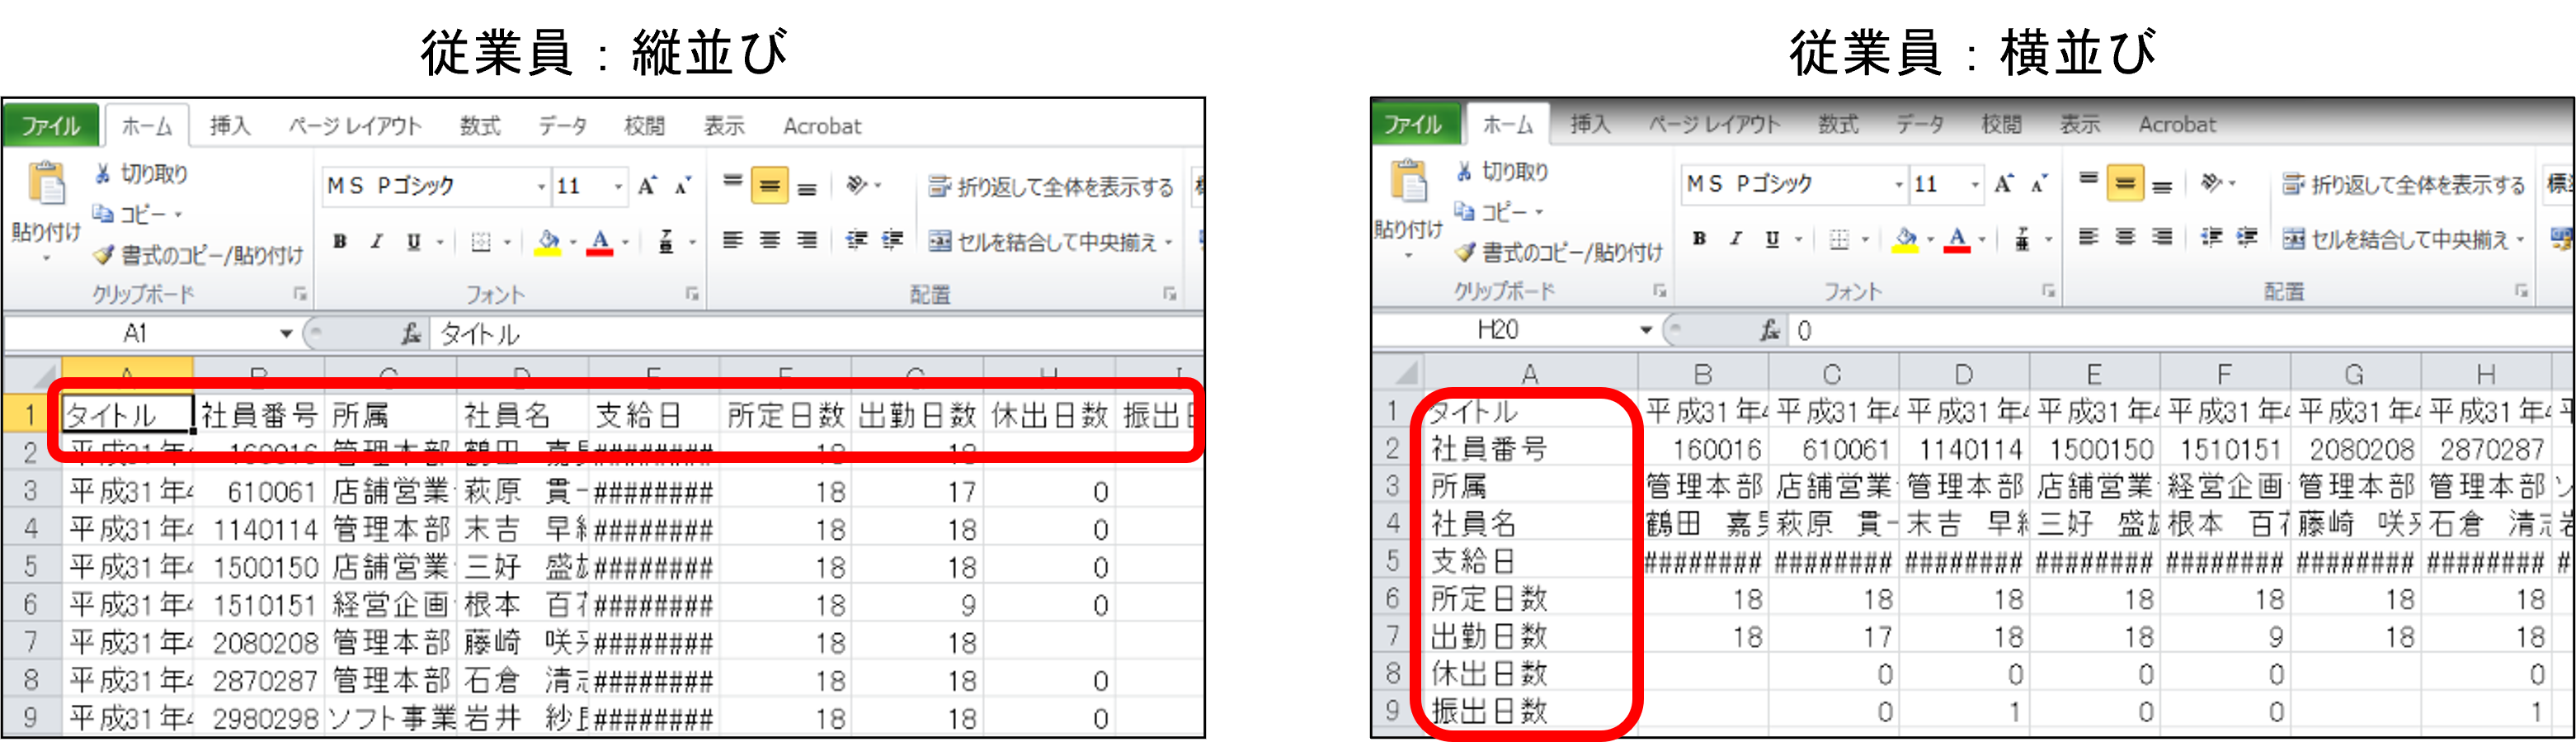Click the Orientation icon in the left window ribbon
Screen dimensions: 2576x742
pos(857,186)
